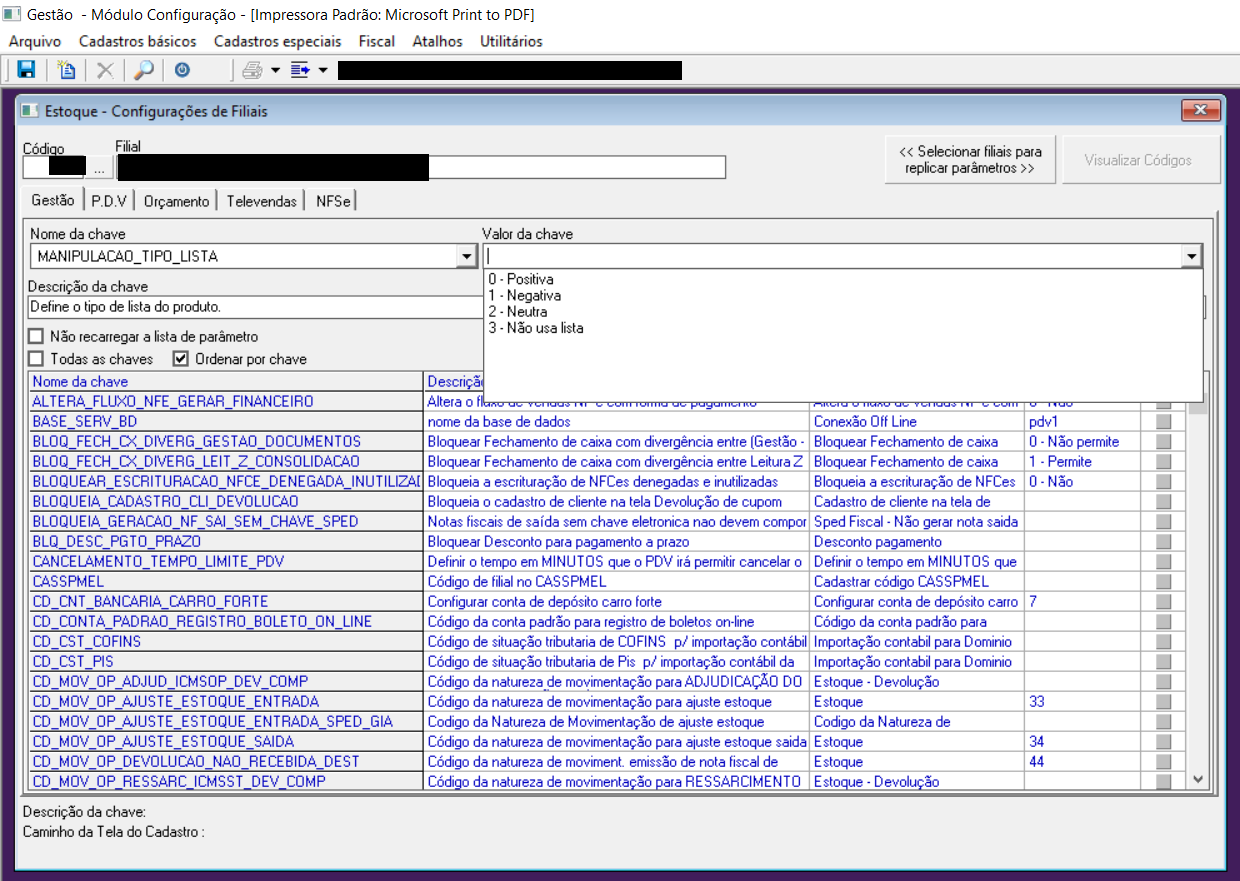Open the export icon dropdown arrow
Screen dimensions: 1240x881
[x=323, y=70]
